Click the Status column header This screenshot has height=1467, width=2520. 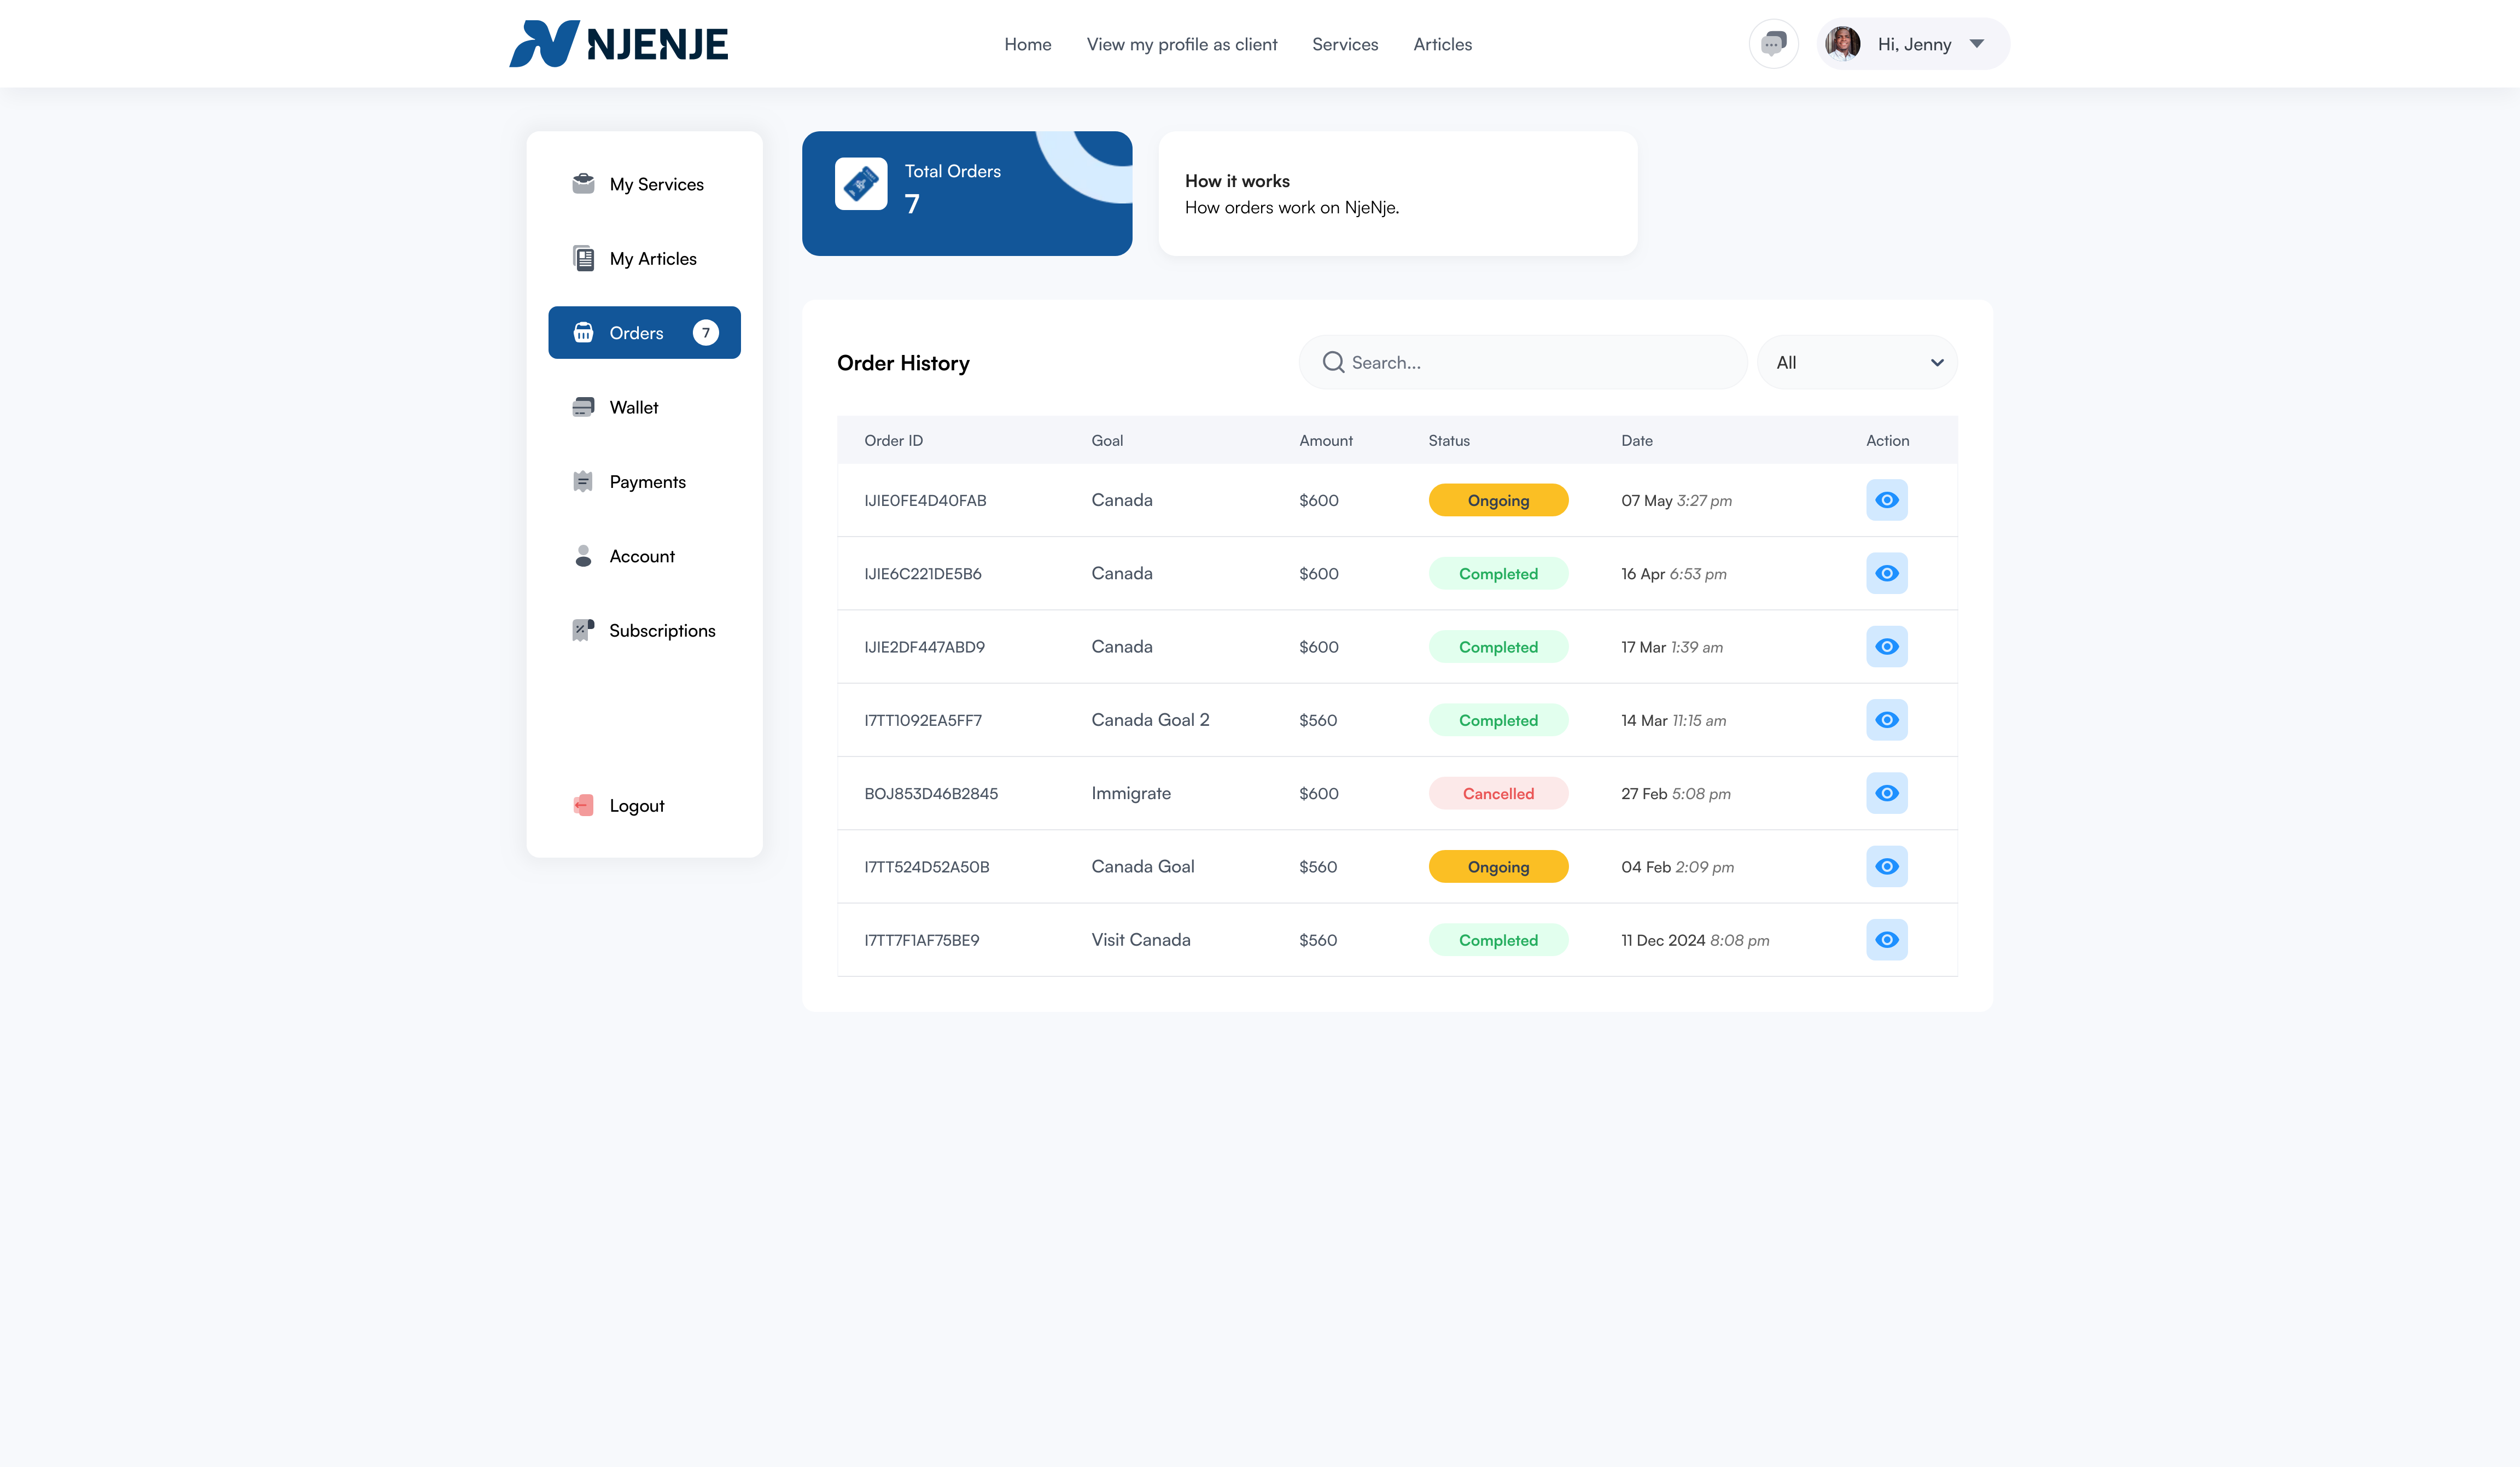point(1448,440)
